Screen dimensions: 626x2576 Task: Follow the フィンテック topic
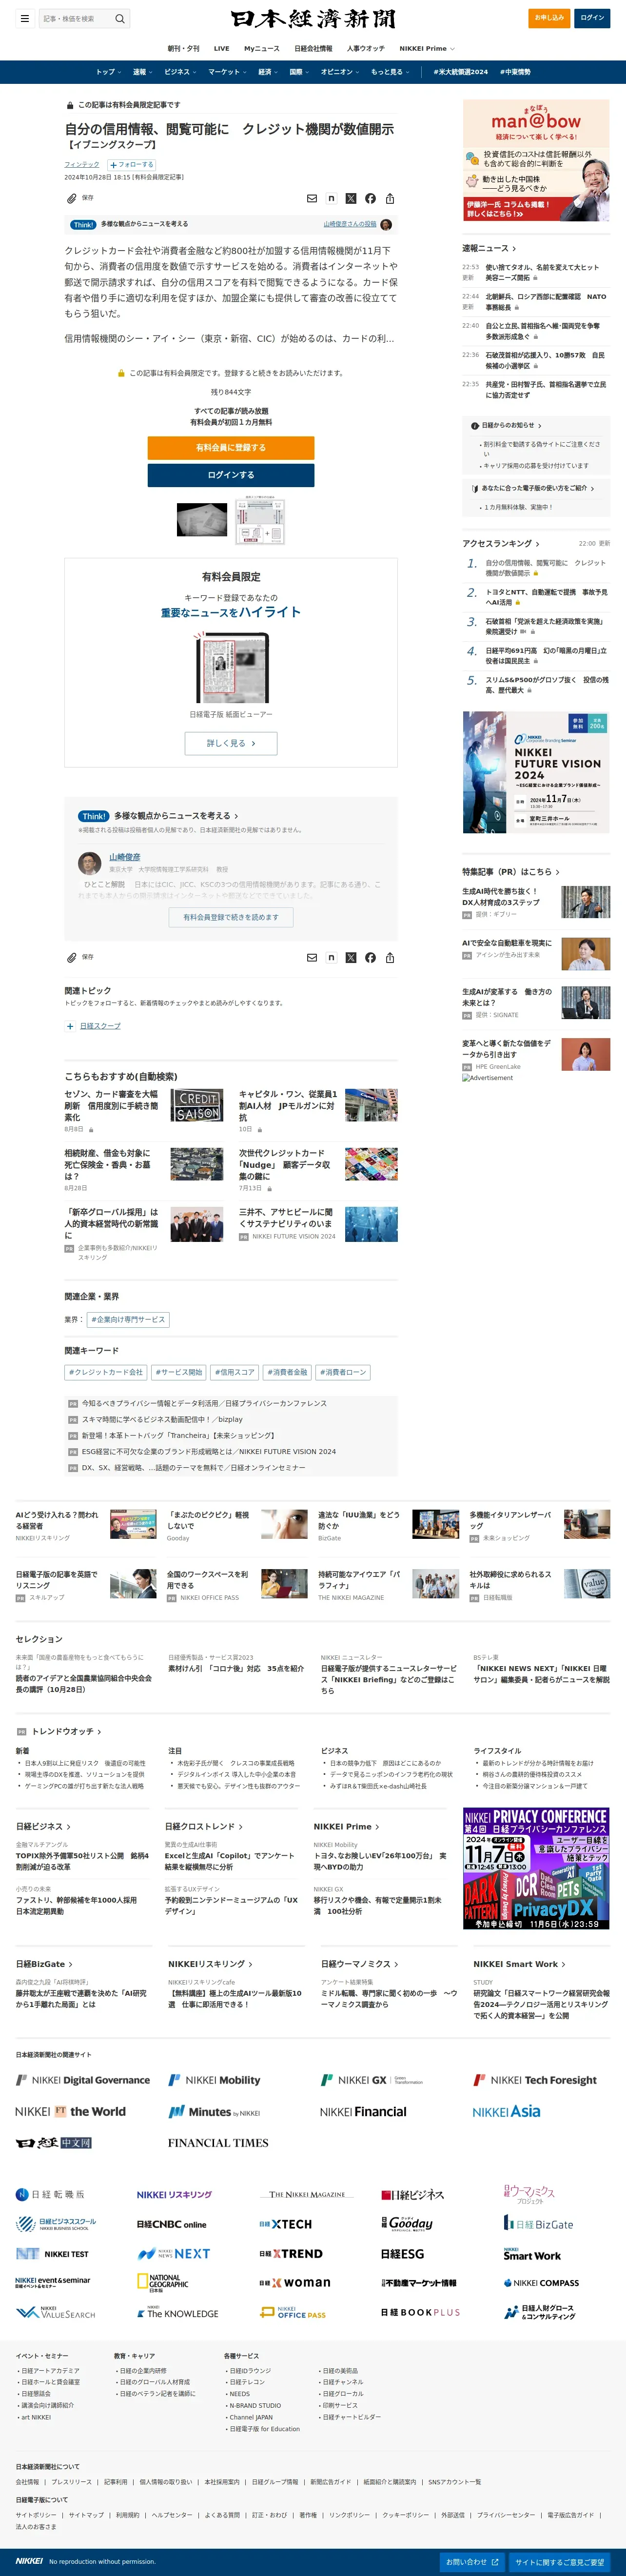pos(131,165)
